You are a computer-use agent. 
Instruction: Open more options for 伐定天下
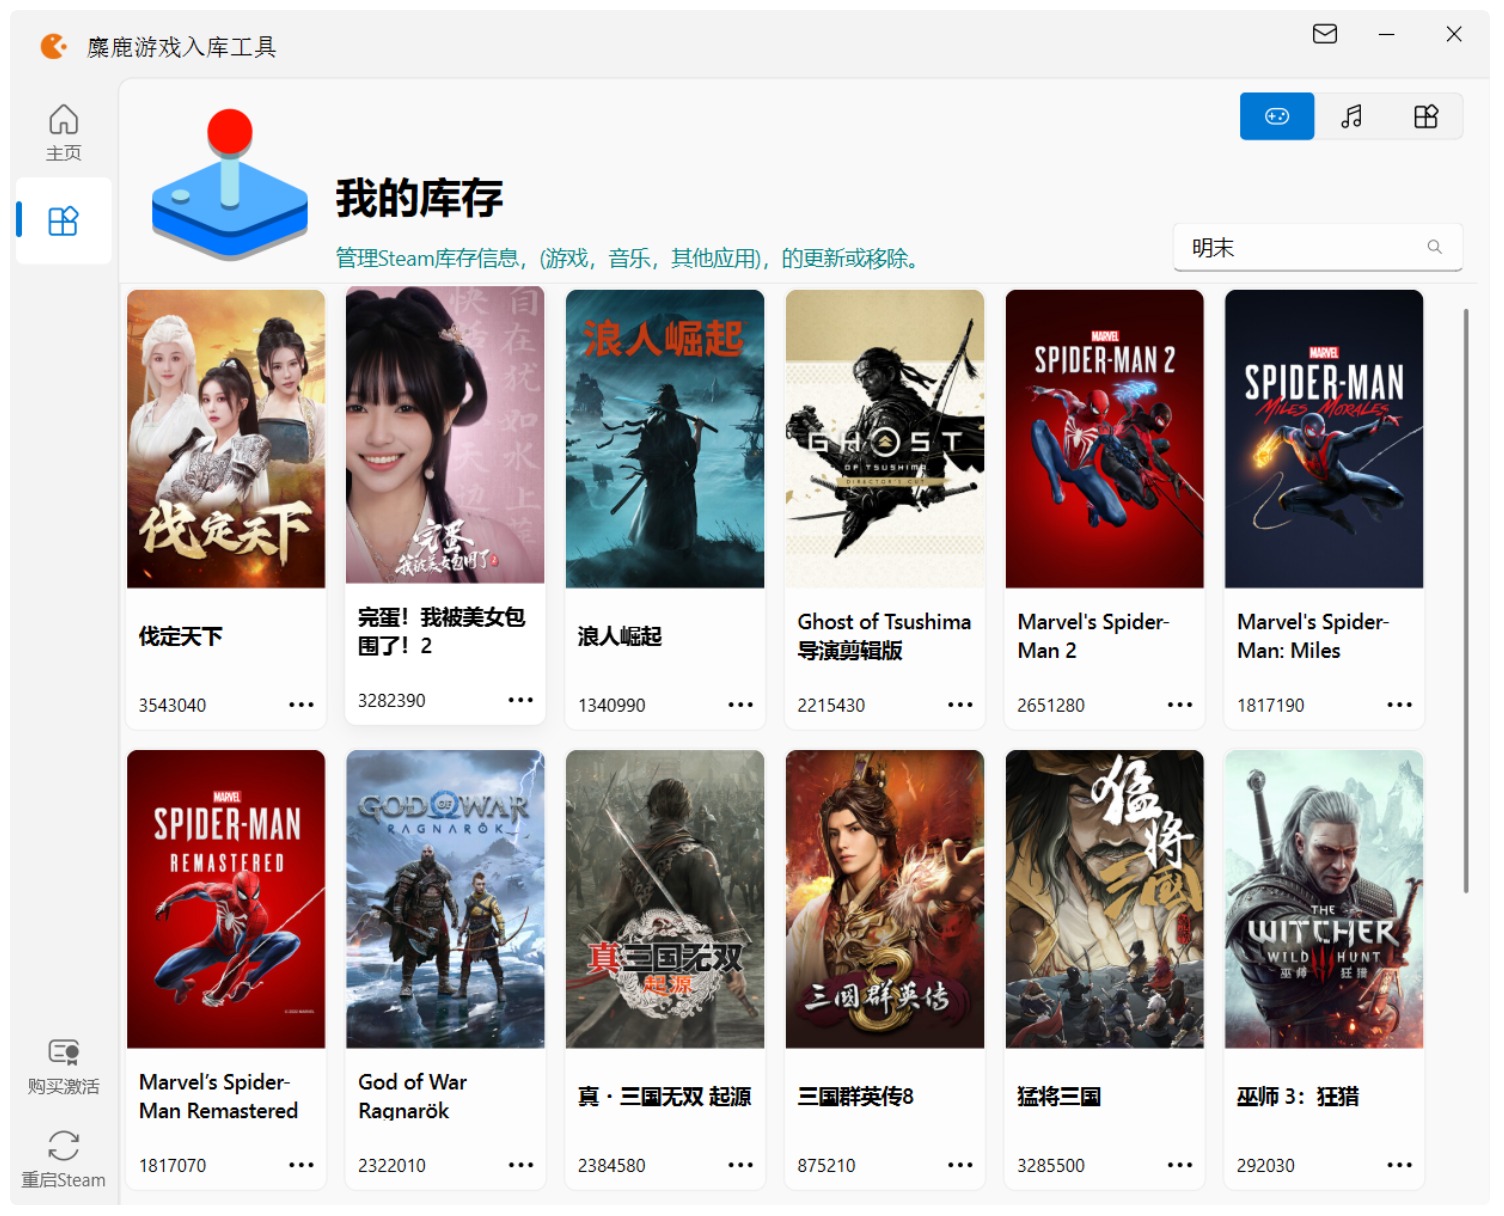(301, 705)
